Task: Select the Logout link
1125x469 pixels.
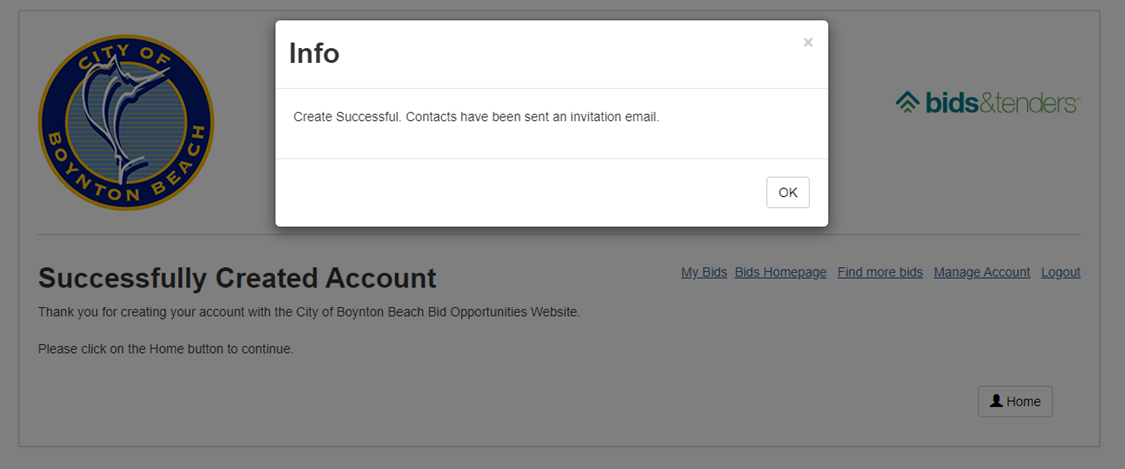Action: pos(1060,273)
